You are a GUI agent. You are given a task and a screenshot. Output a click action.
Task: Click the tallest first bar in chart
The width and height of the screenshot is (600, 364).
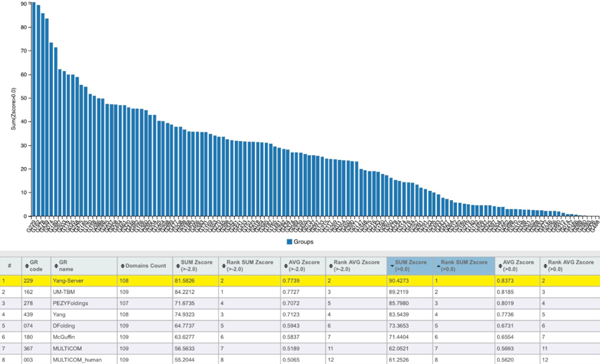pyautogui.click(x=34, y=109)
